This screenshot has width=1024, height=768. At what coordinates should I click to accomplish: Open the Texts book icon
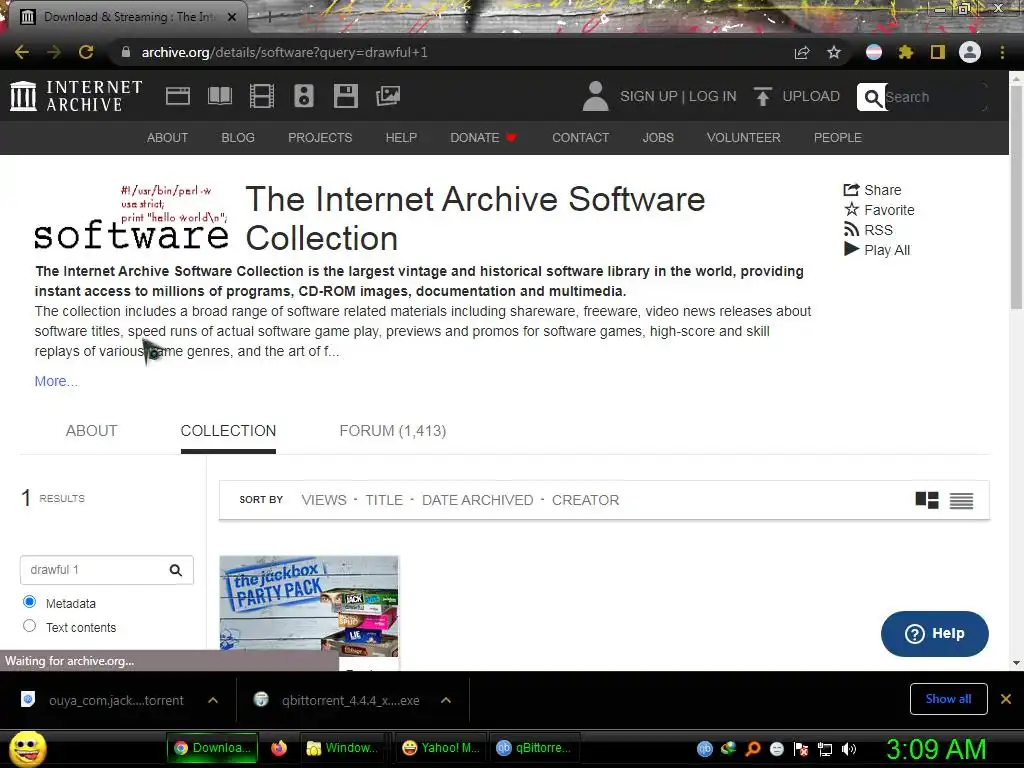point(219,96)
